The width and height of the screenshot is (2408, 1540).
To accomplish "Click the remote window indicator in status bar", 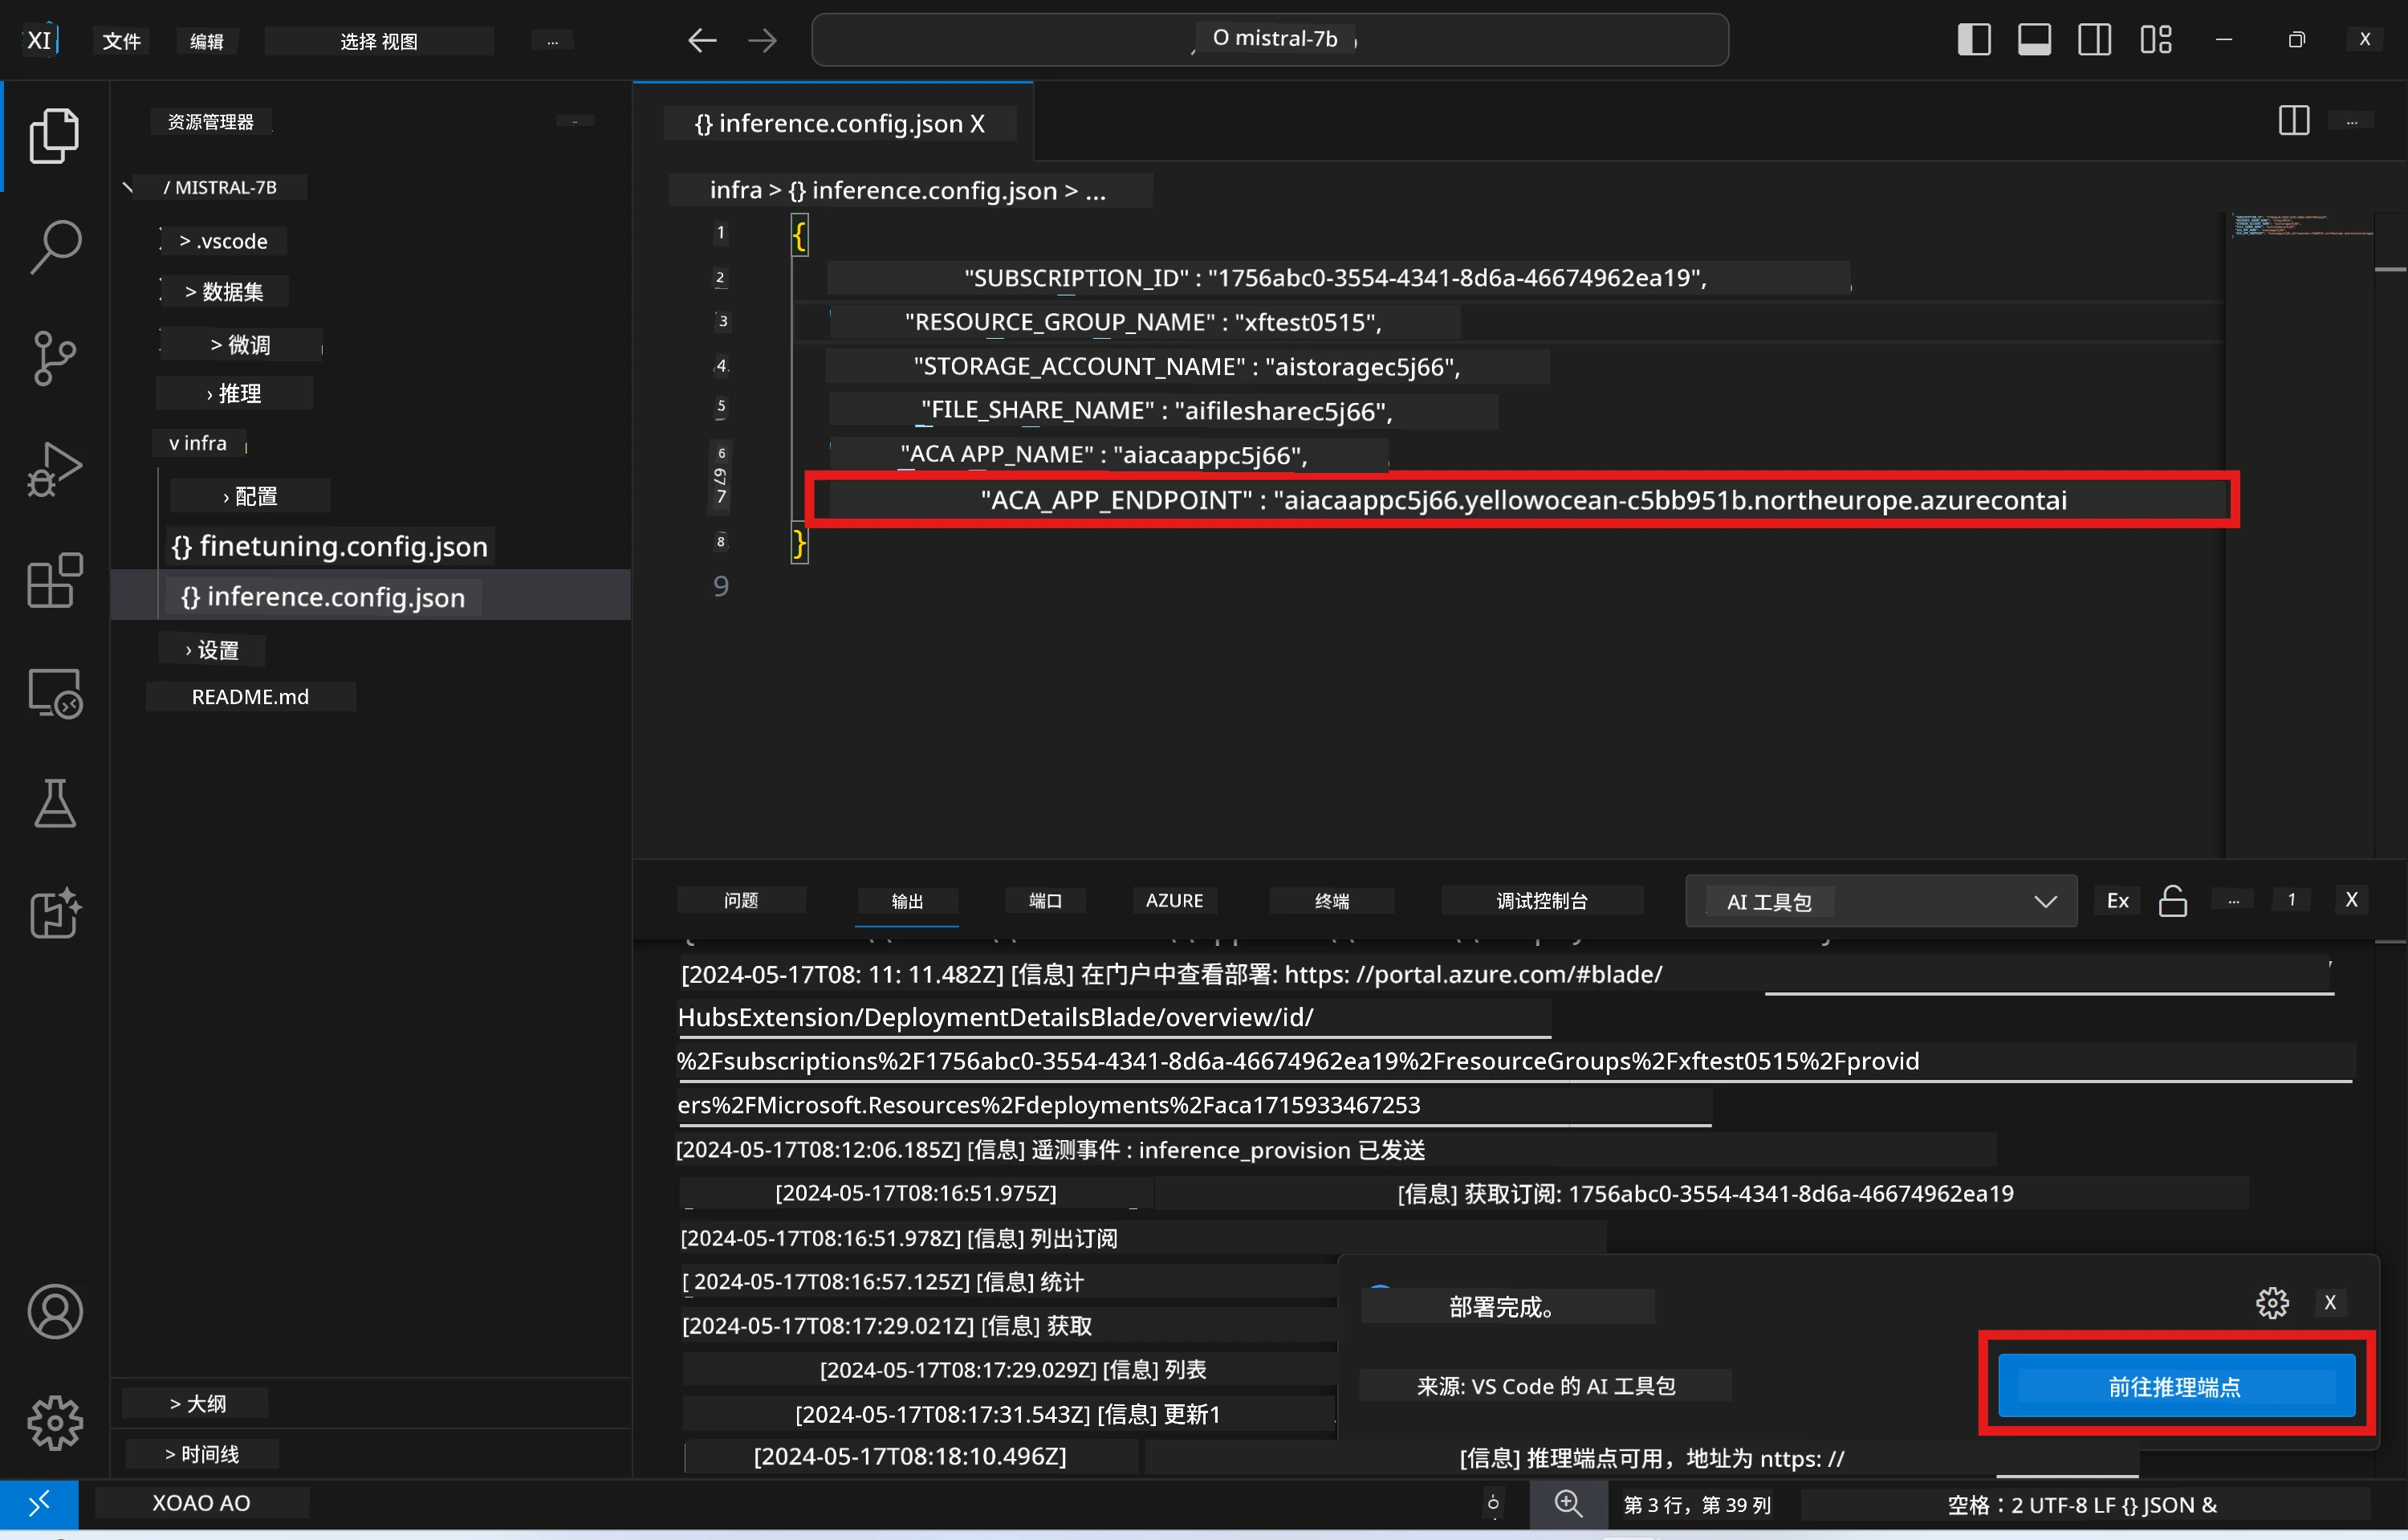I will coord(39,1503).
